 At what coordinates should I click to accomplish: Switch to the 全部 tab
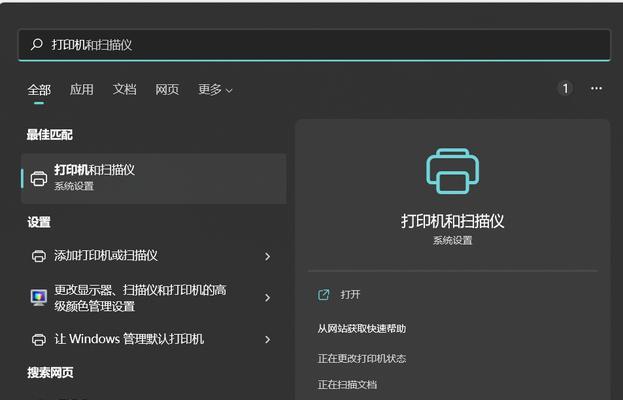click(39, 89)
